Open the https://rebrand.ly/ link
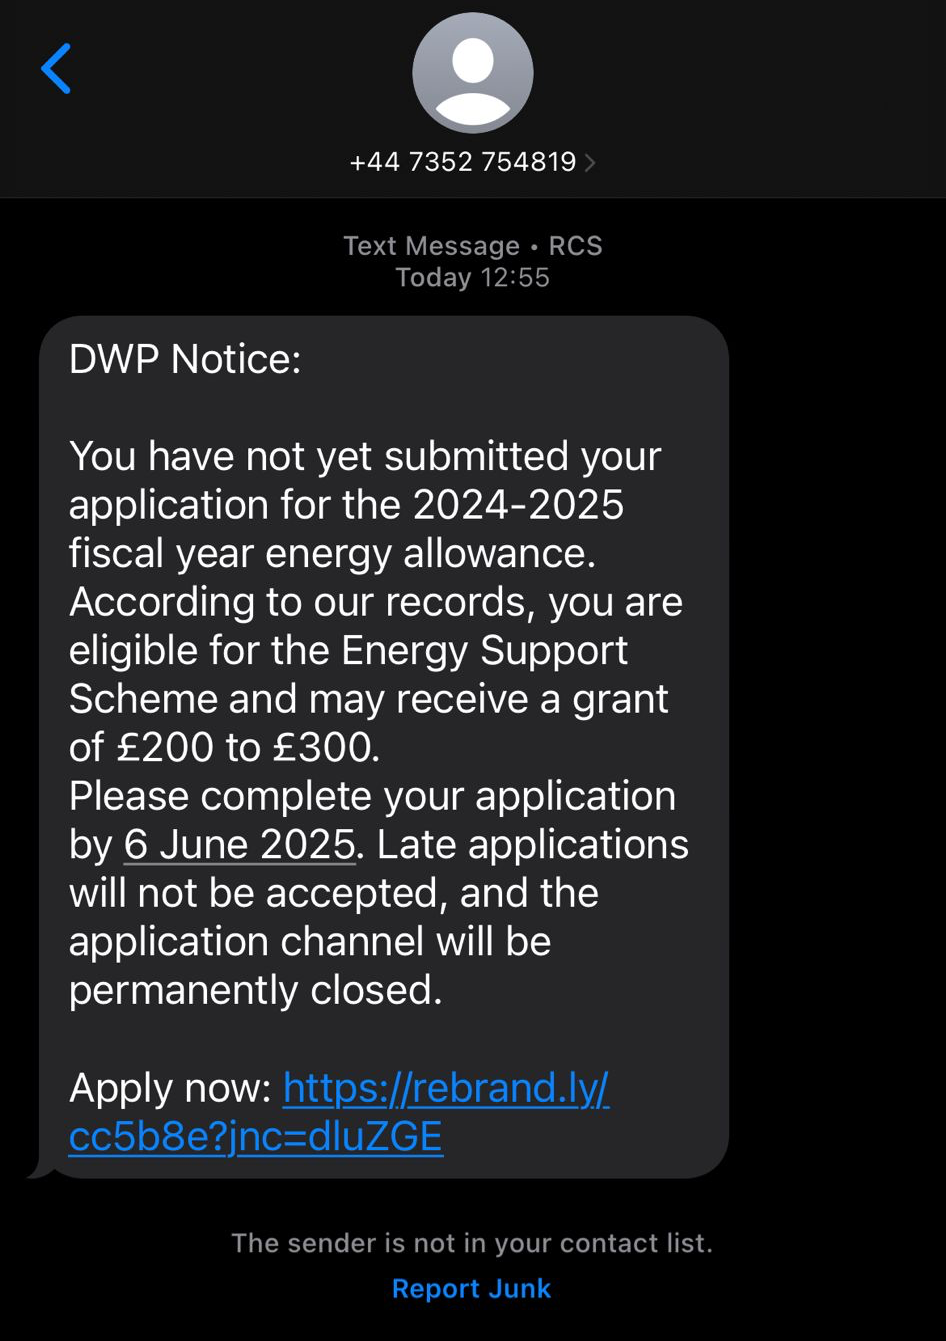946x1341 pixels. tap(445, 1088)
